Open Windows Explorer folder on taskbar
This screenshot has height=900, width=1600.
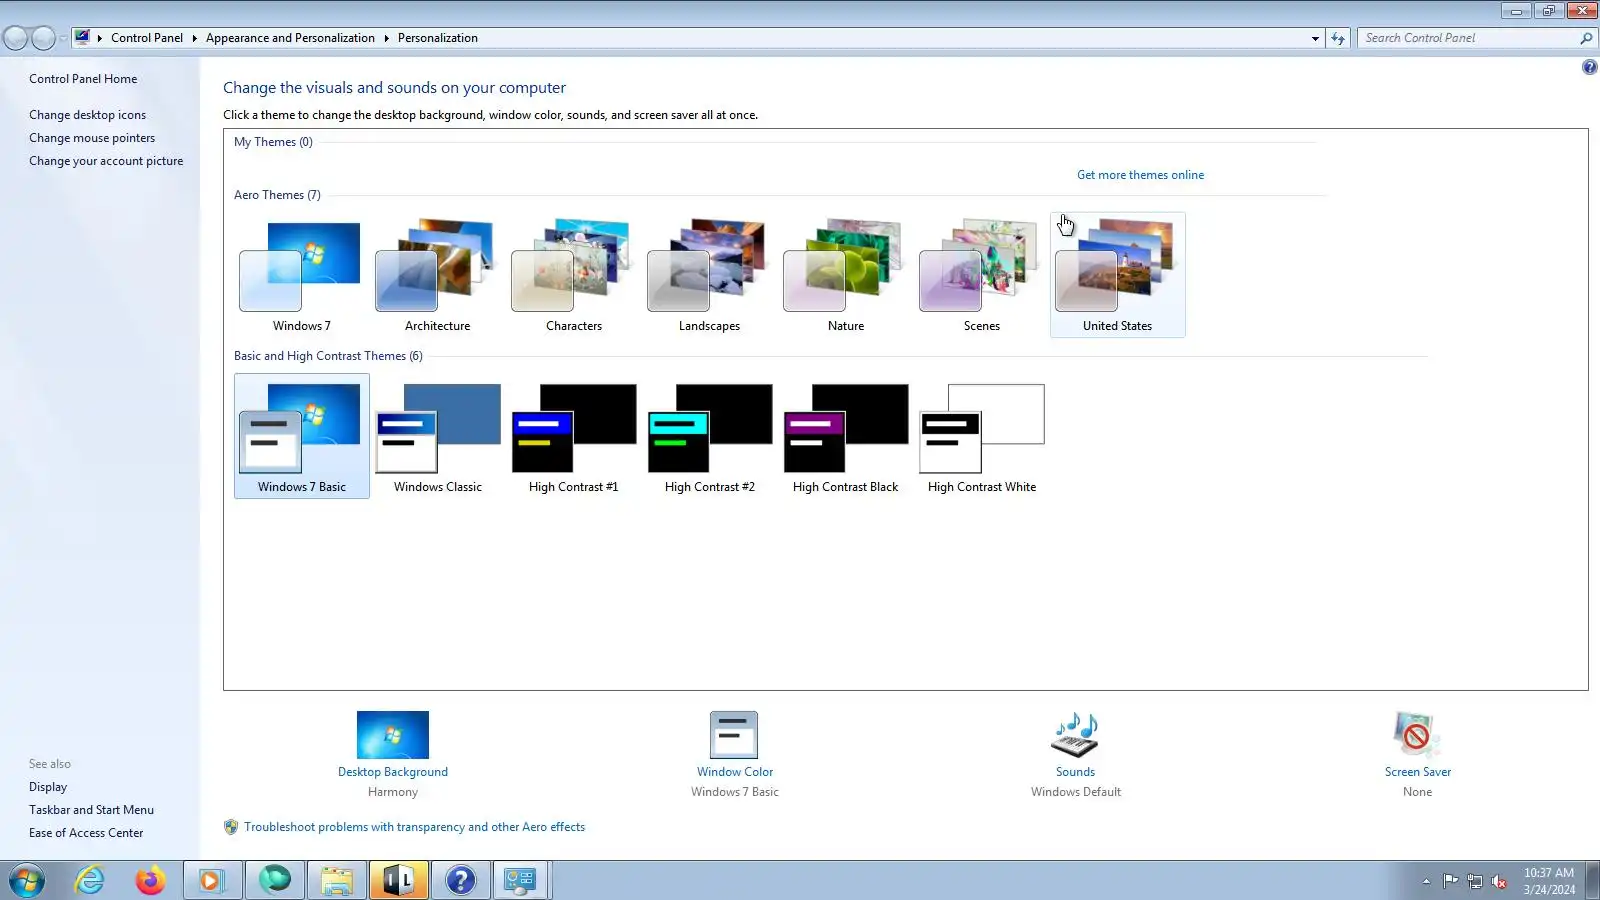(x=337, y=881)
